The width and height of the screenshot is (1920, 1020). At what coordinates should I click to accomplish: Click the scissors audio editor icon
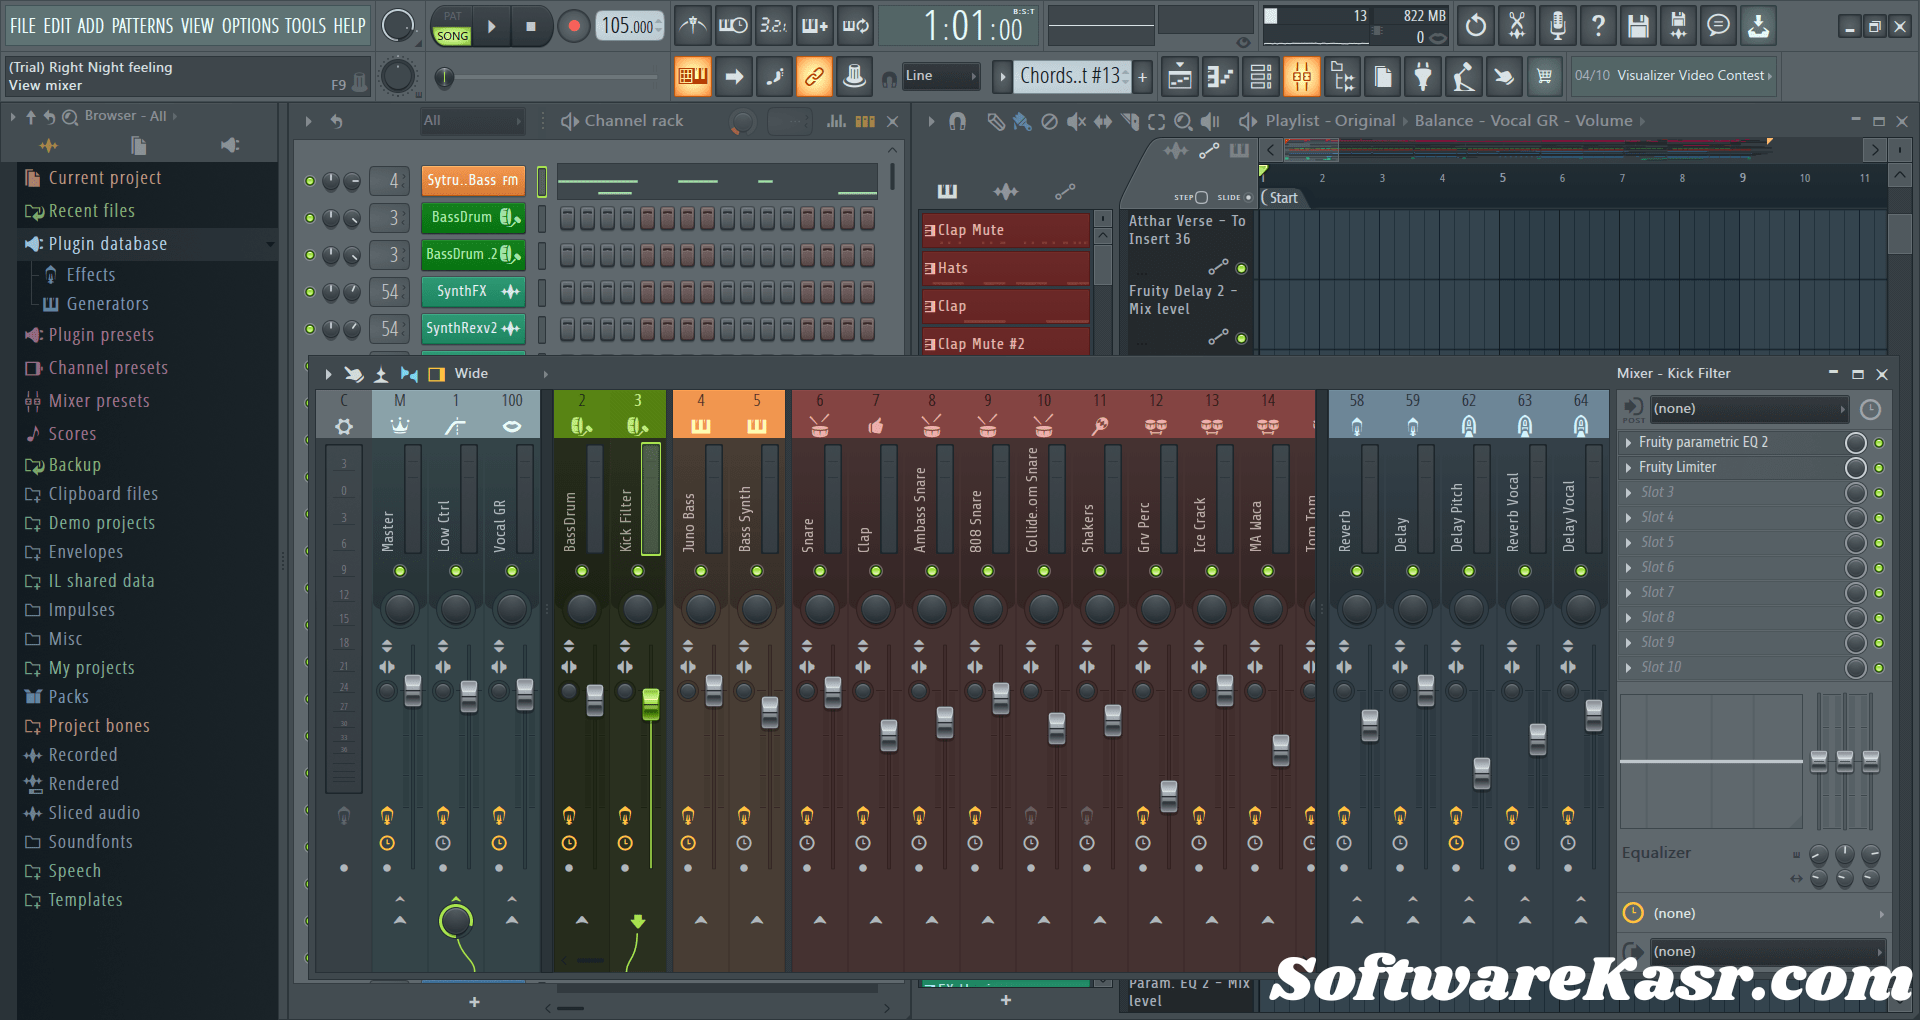coord(1517,26)
